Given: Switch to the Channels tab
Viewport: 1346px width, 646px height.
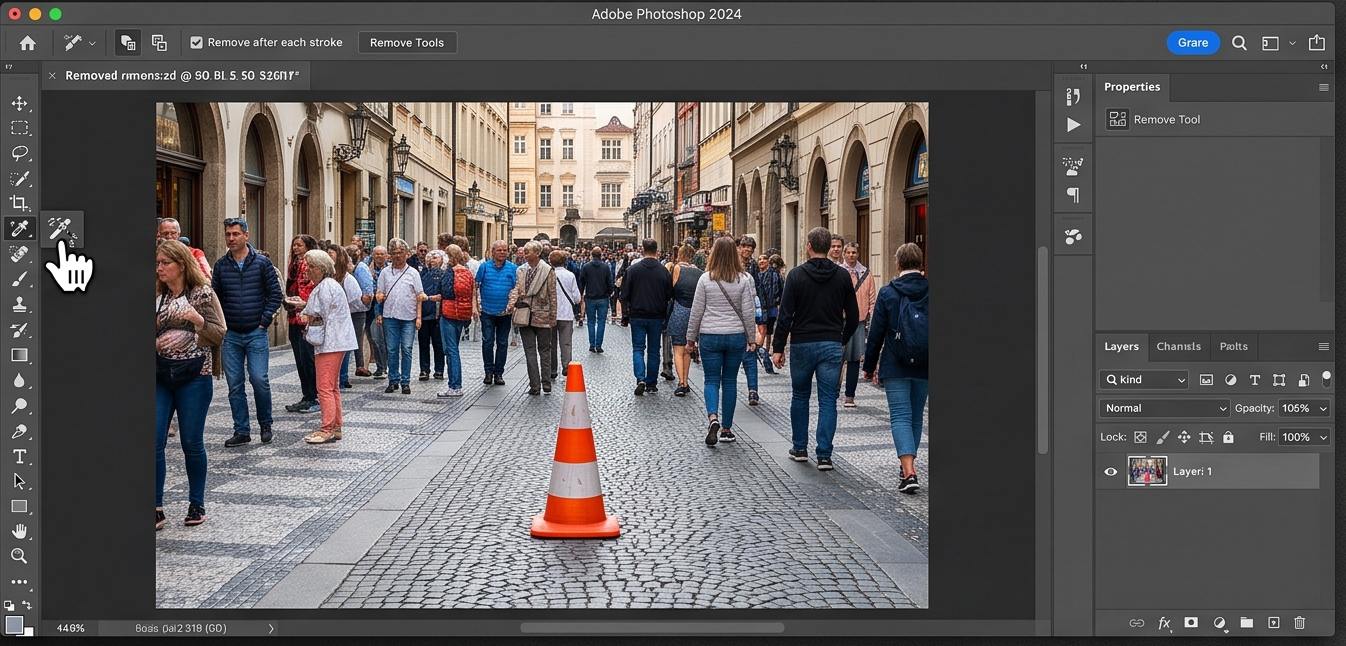Looking at the screenshot, I should coord(1178,347).
